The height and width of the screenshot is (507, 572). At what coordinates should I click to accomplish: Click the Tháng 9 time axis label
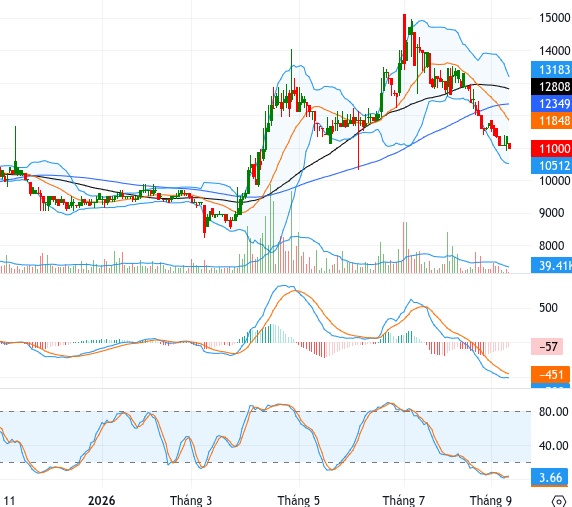(491, 500)
